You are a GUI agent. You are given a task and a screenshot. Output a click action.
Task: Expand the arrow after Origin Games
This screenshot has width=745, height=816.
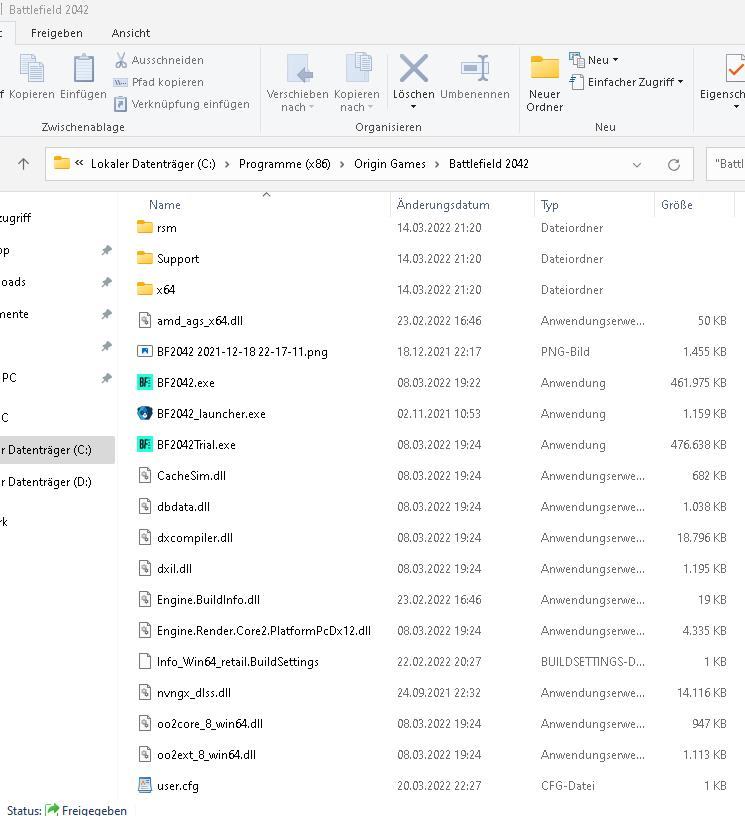[x=437, y=164]
